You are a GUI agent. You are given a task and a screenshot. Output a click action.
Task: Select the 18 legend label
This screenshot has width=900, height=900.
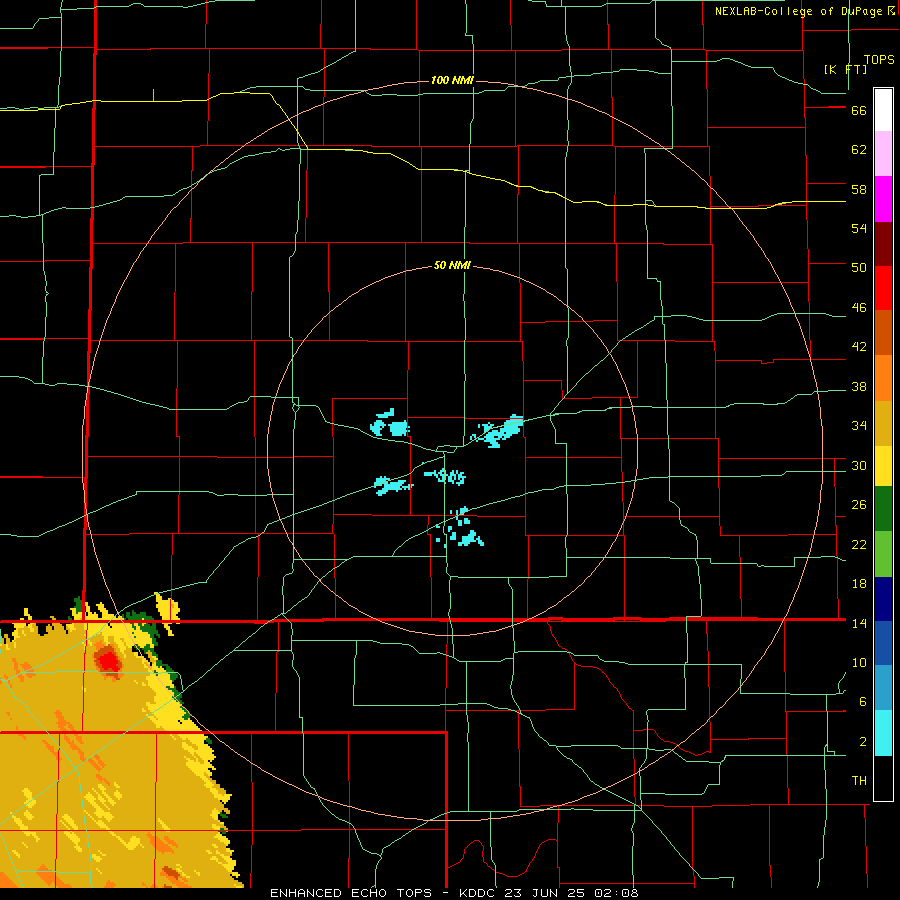859,584
